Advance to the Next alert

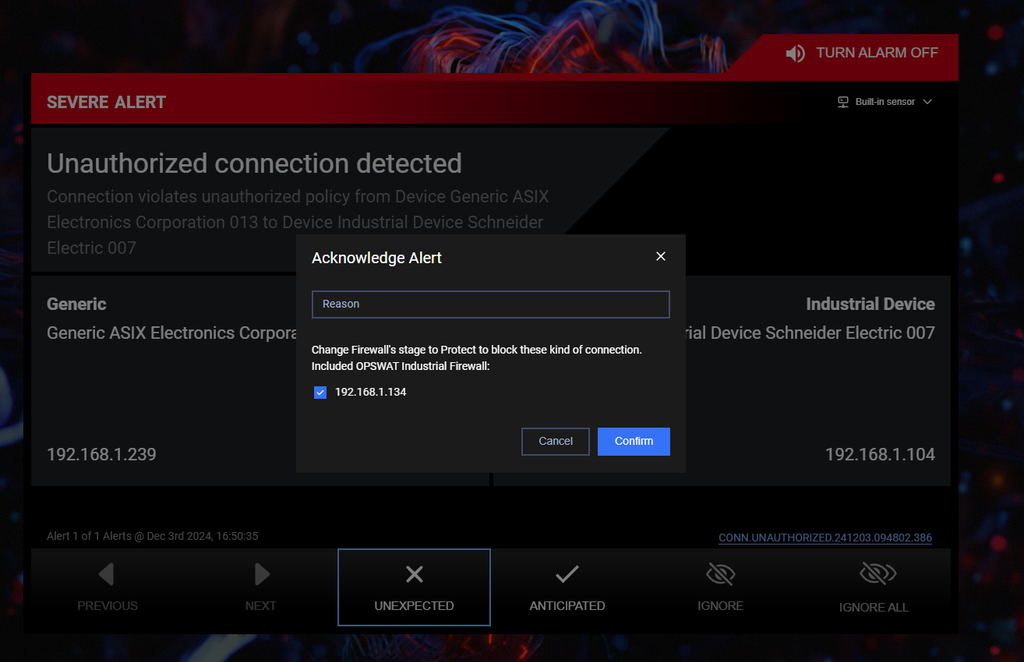(x=261, y=587)
